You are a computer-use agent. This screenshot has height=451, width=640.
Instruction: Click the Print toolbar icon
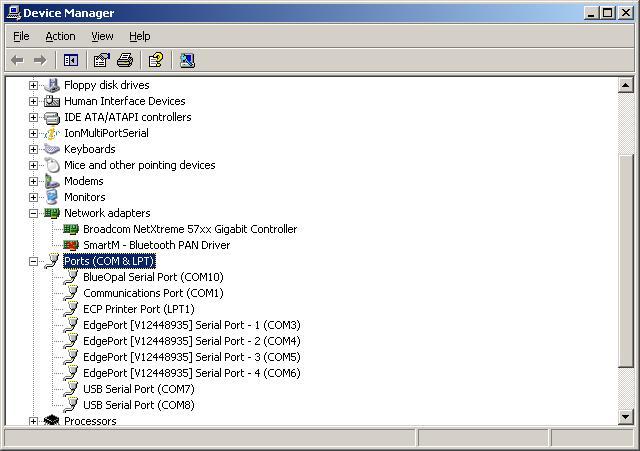tap(125, 60)
